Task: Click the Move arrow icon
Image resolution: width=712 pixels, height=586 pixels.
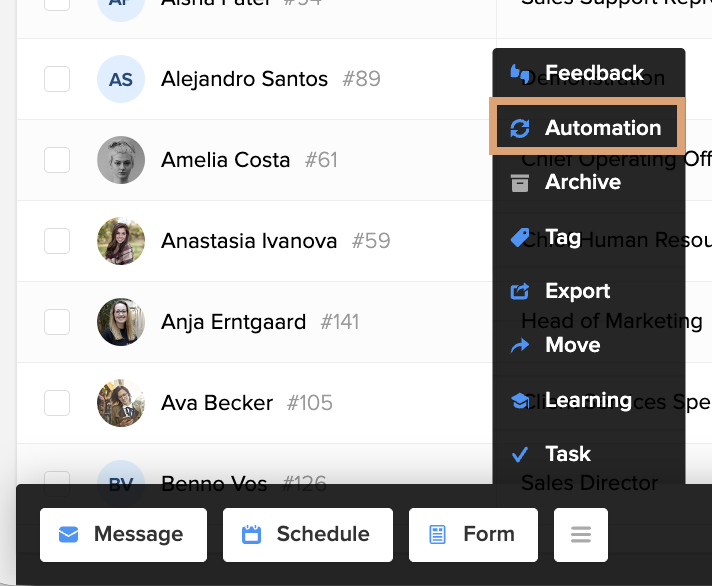Action: coord(519,345)
